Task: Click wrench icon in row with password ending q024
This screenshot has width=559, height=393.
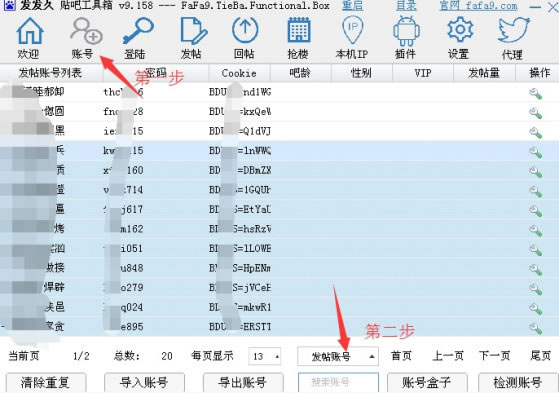Action: (x=535, y=309)
